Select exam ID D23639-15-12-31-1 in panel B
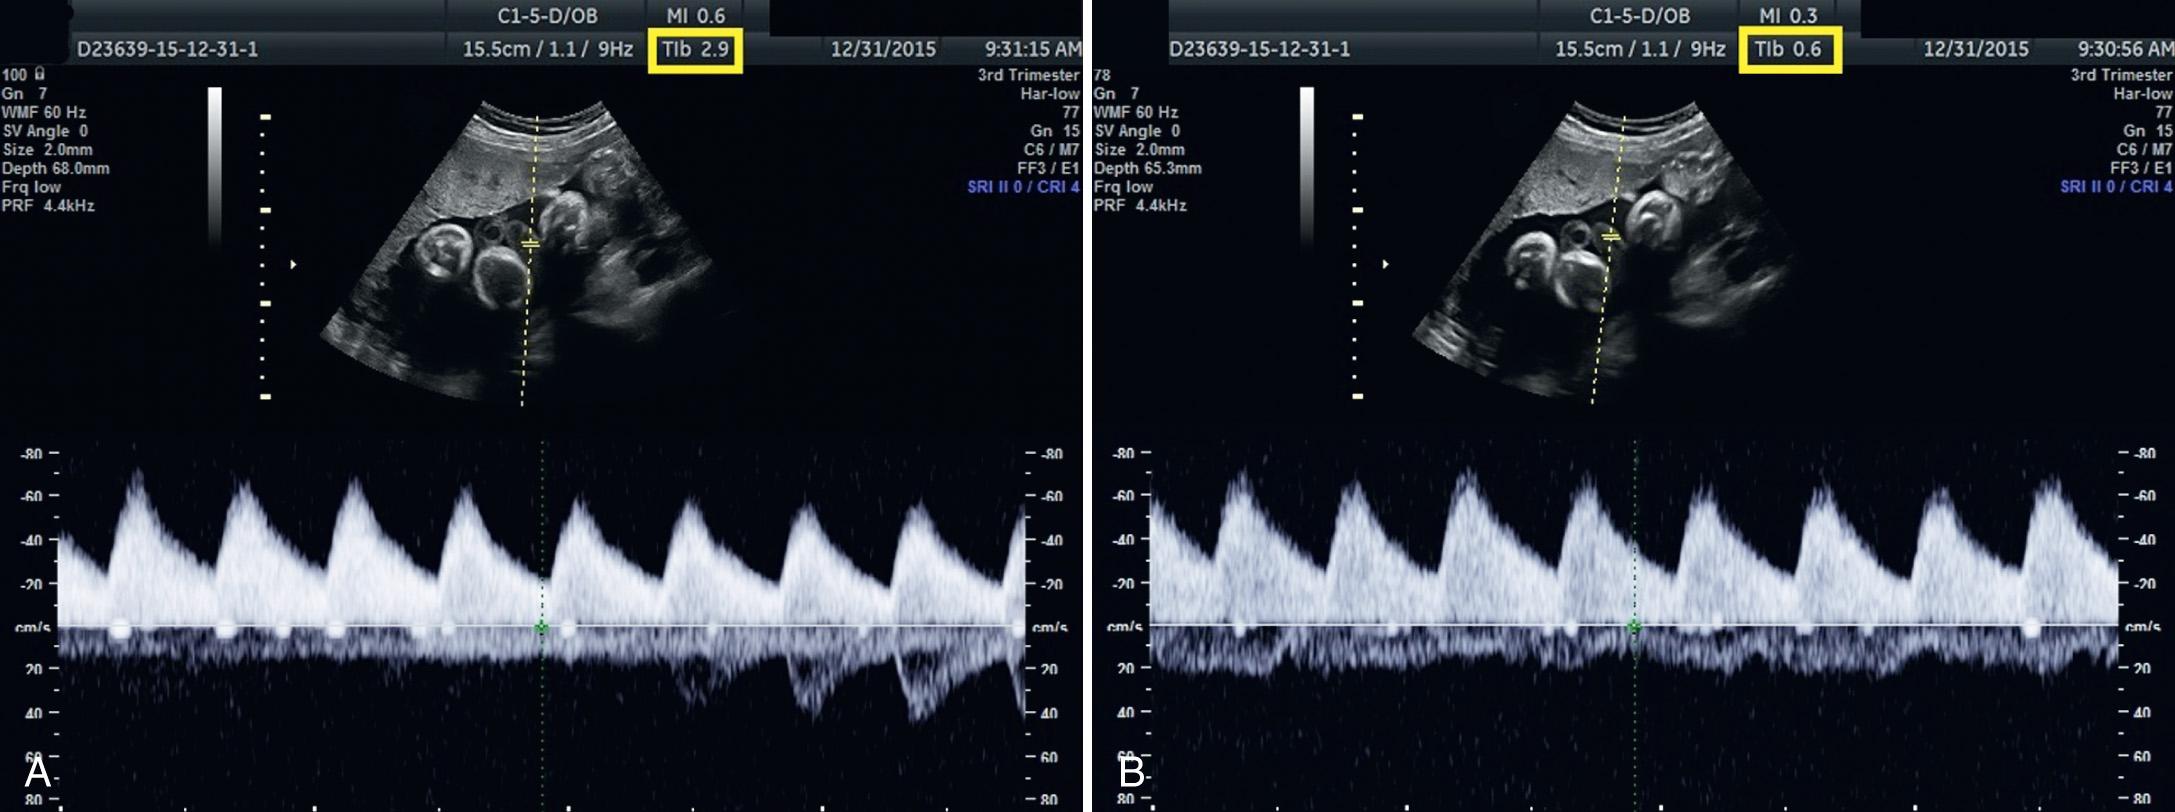Screen dimensions: 2175x812 (x=1260, y=49)
